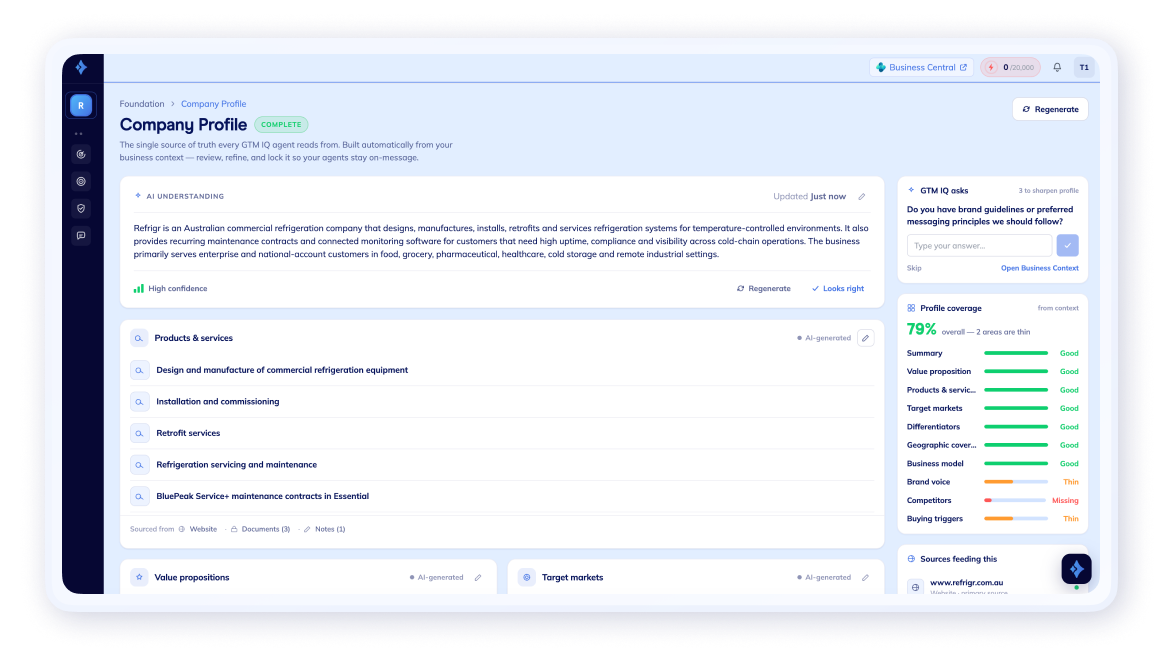Viewport: 1162px width, 652px height.
Task: Open Business Central external link
Action: (x=921, y=67)
